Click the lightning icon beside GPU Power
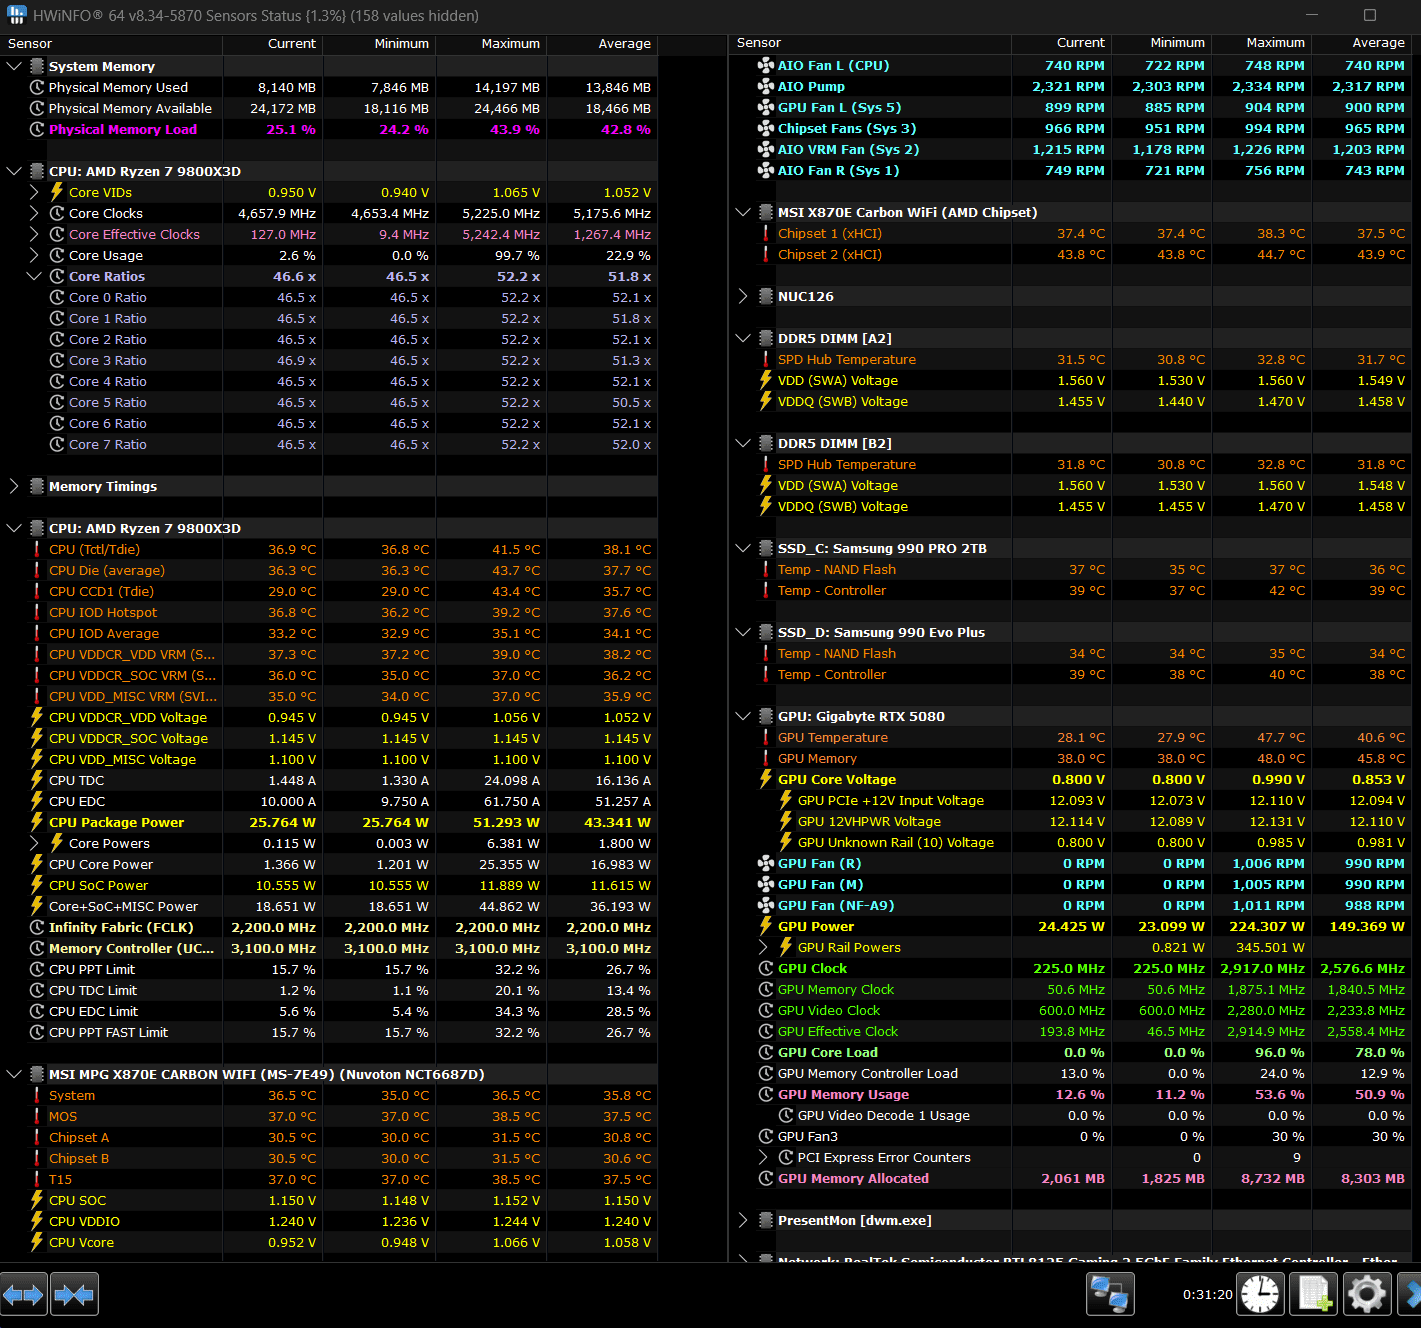 point(766,927)
